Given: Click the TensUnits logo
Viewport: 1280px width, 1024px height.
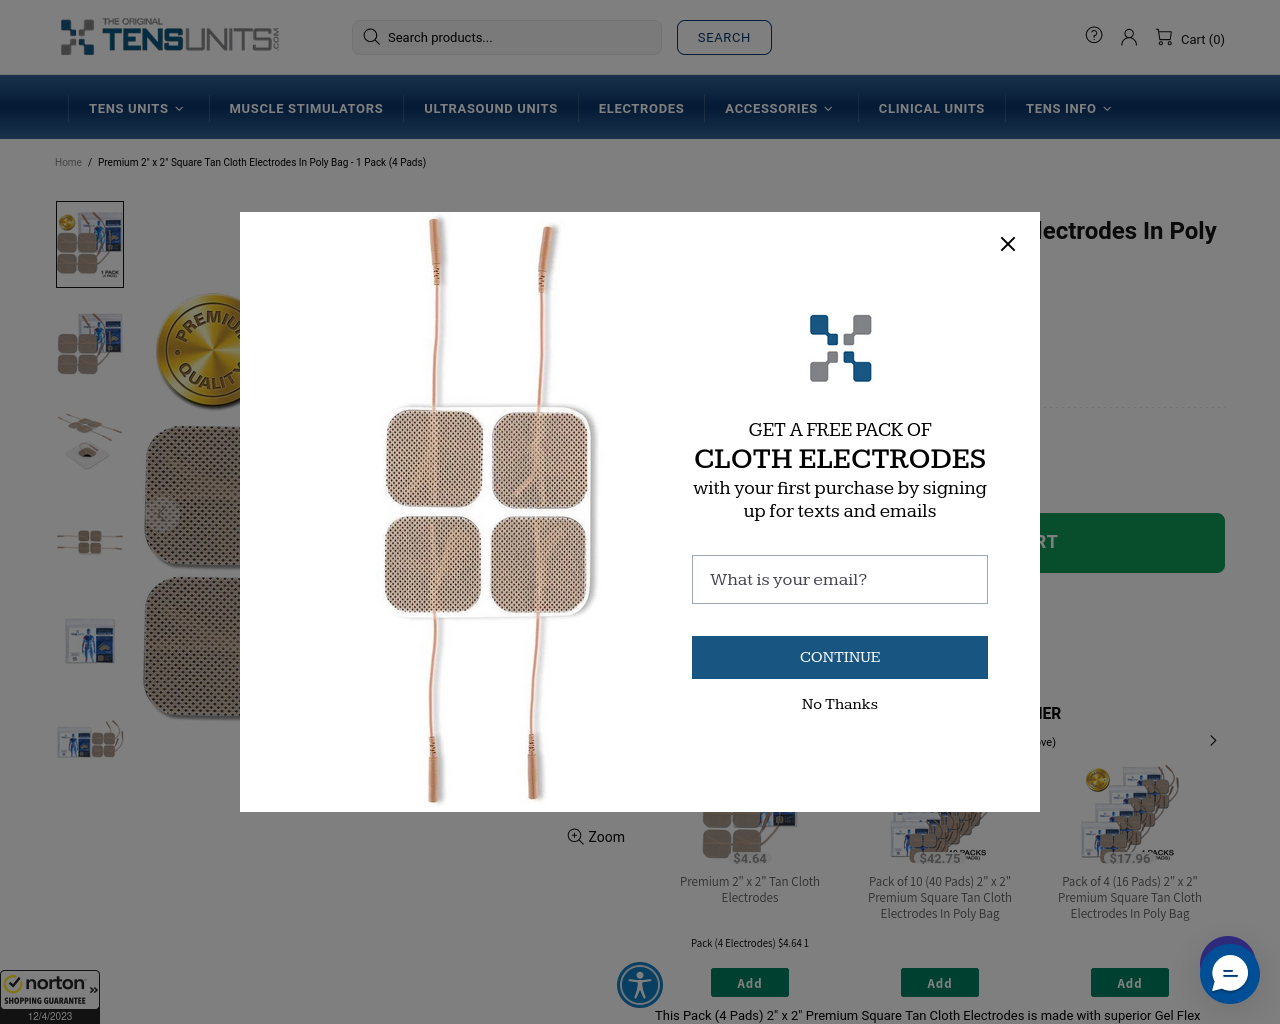Looking at the screenshot, I should (169, 36).
